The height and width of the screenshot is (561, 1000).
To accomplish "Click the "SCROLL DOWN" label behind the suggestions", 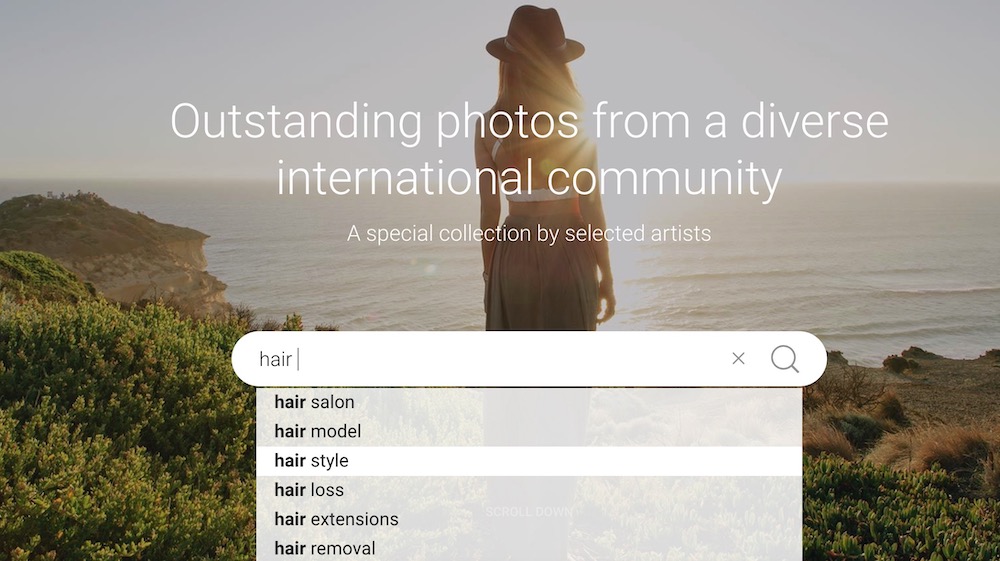I will click(529, 512).
